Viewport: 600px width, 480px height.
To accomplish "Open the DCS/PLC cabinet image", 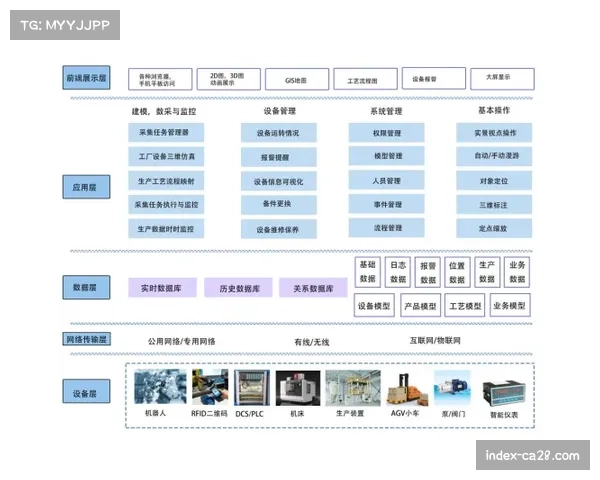I will [252, 387].
